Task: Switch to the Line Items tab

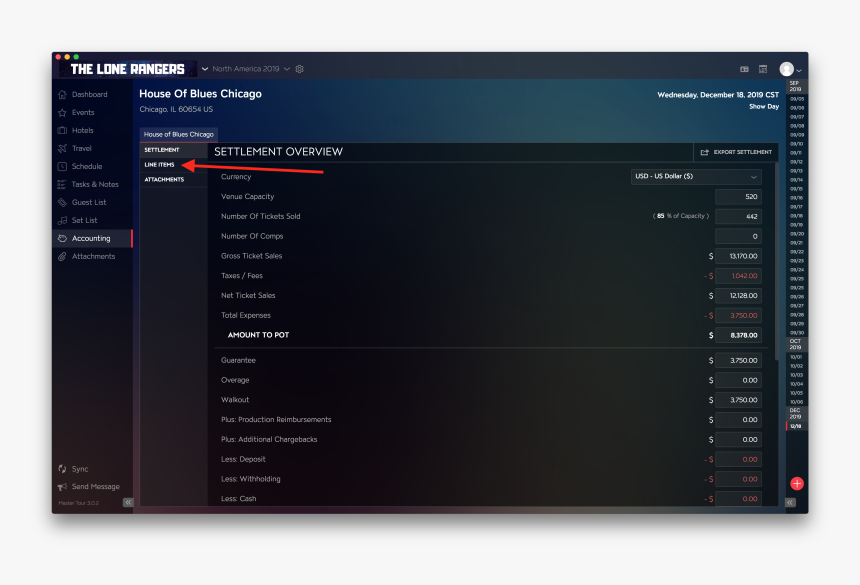Action: click(x=159, y=164)
